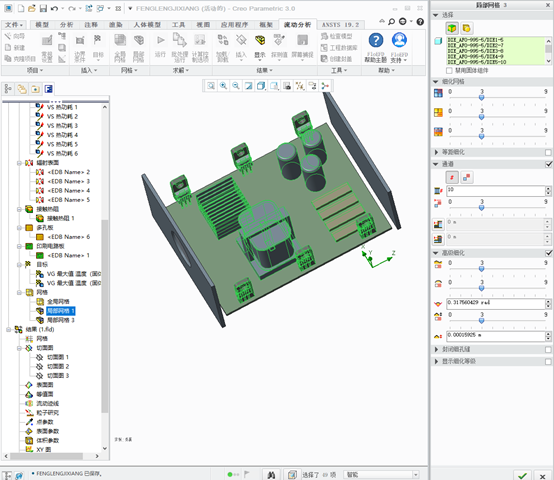Select the face selection icon in panel

(x=466, y=28)
